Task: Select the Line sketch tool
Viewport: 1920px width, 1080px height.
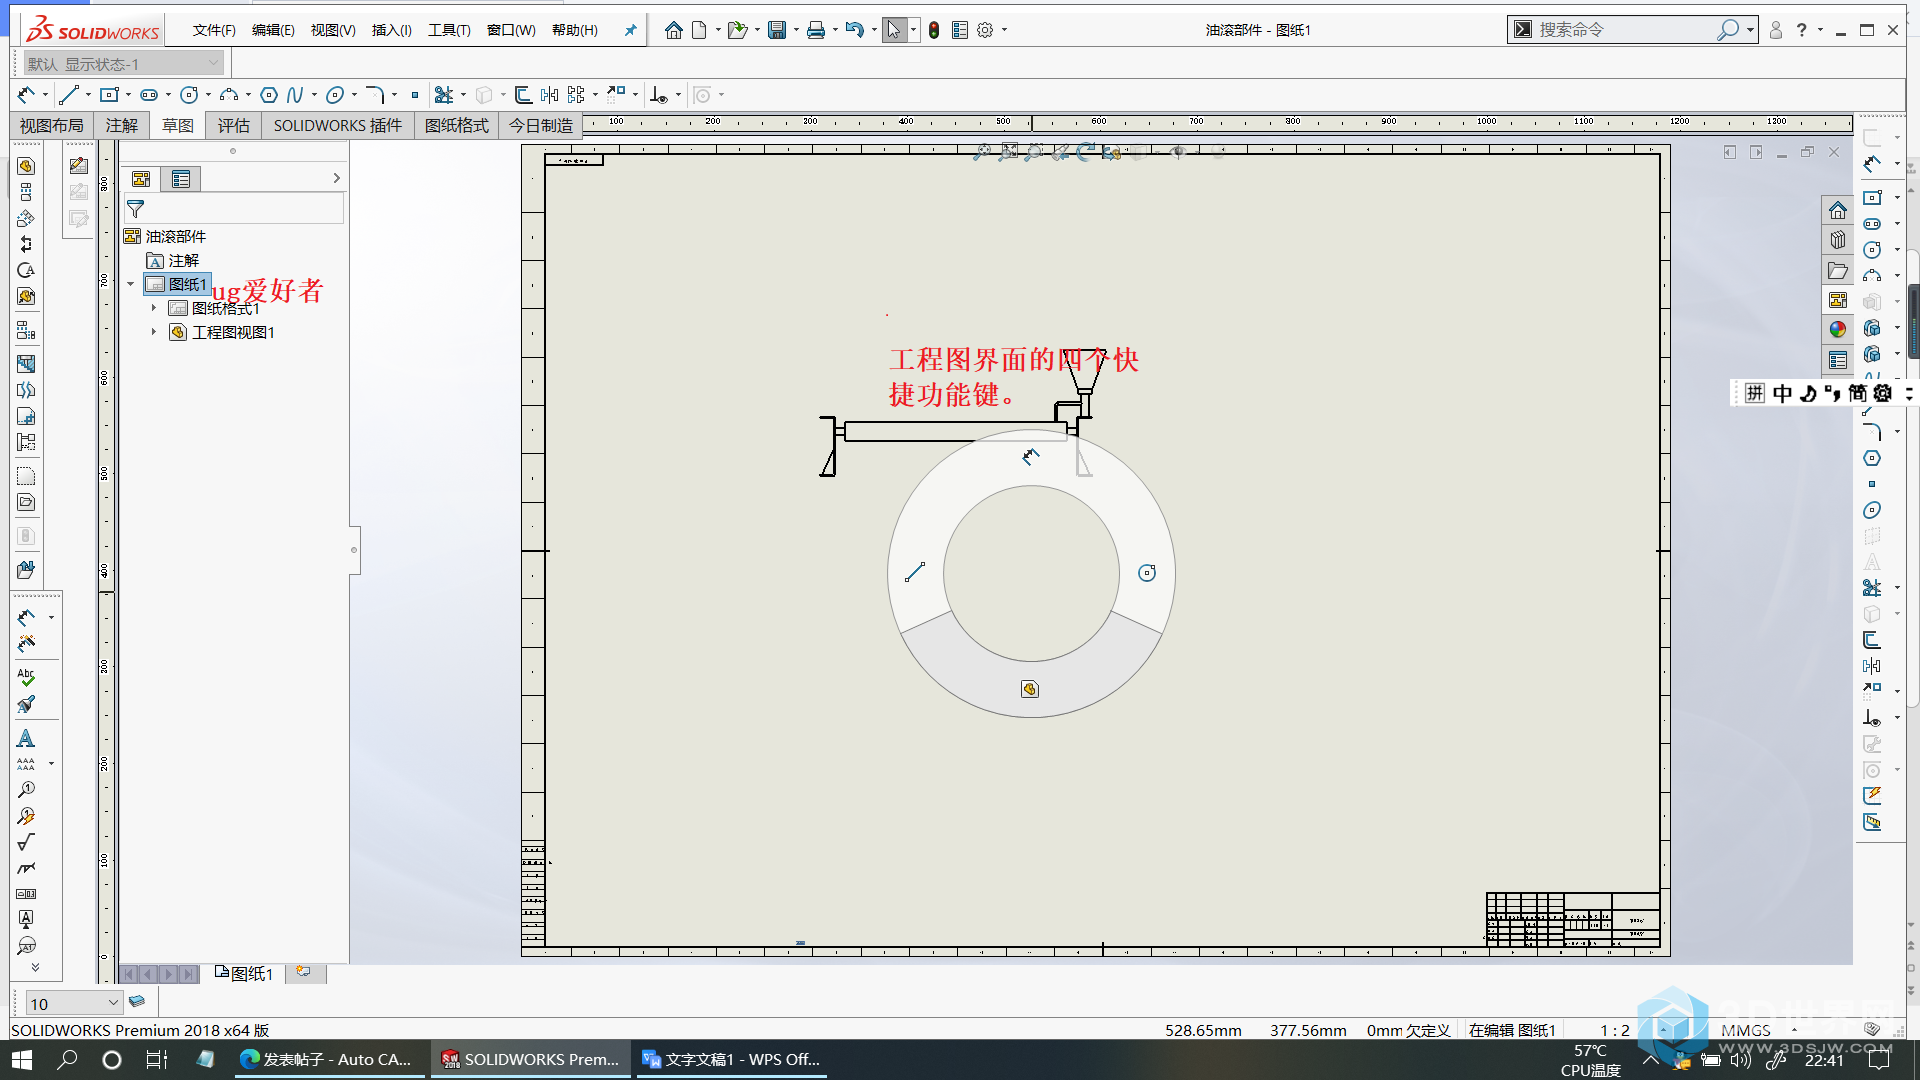Action: click(x=69, y=95)
